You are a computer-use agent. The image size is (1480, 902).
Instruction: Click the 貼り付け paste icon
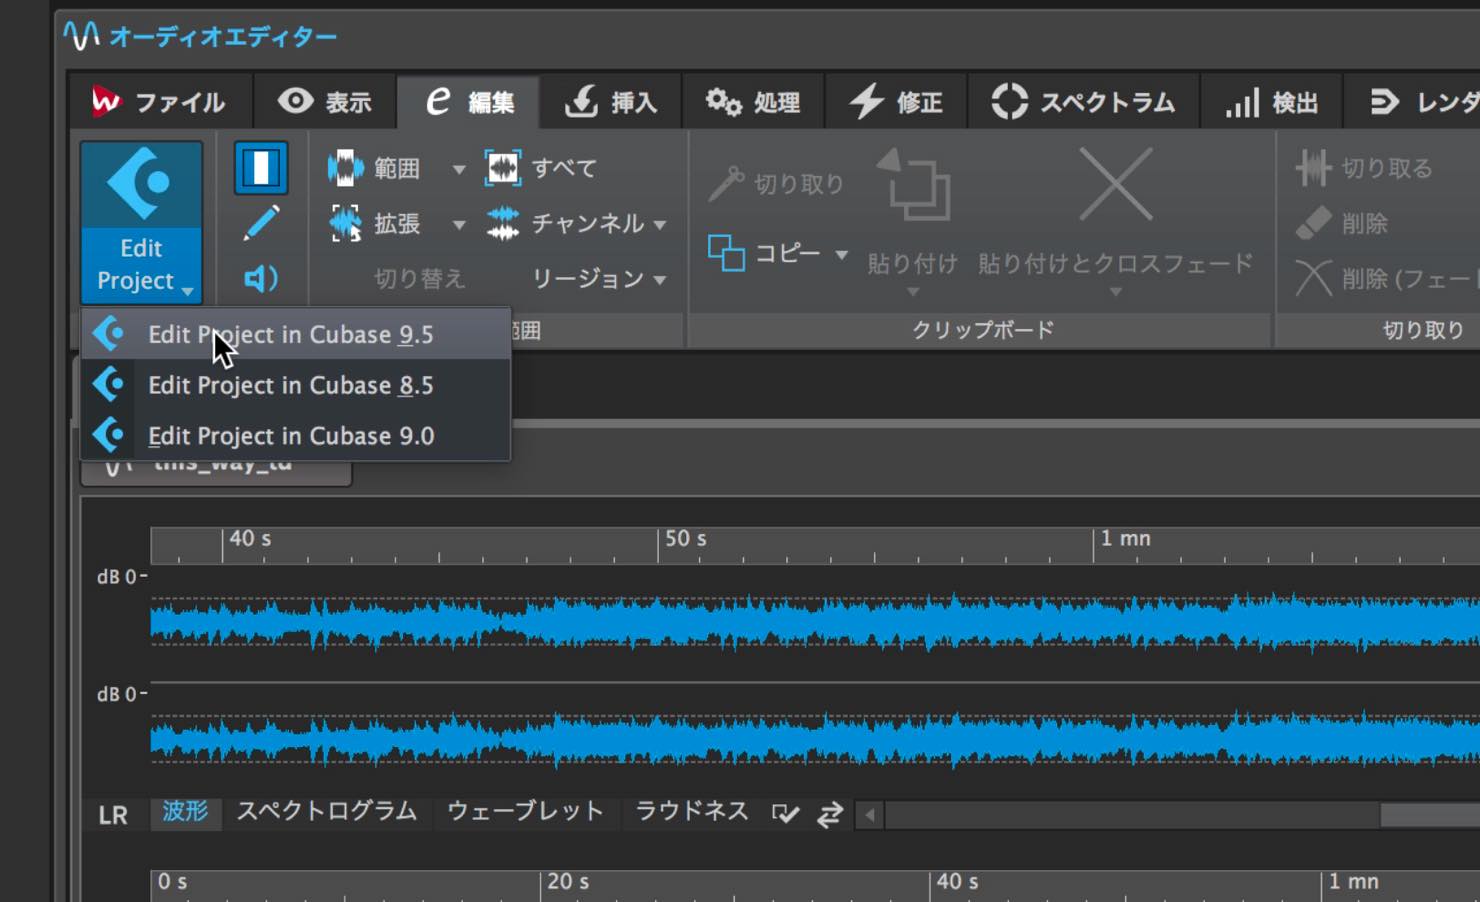913,184
